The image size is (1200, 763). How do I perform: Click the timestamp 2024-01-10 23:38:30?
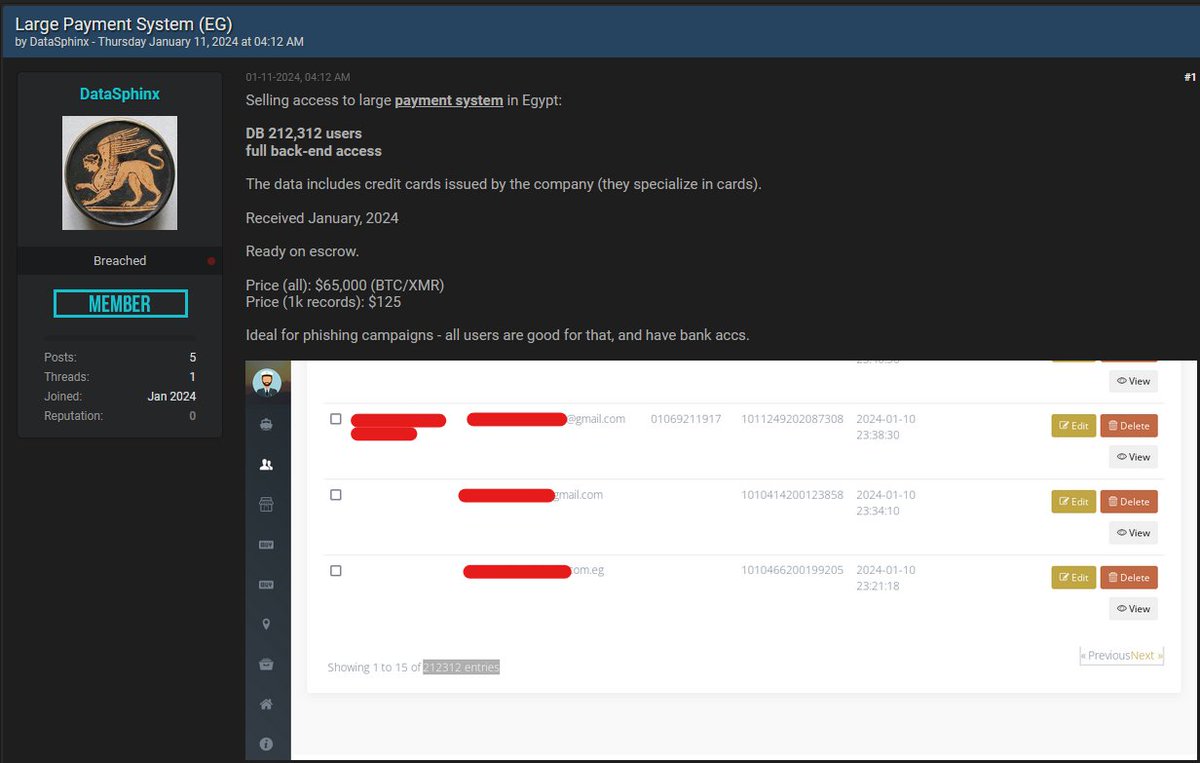pyautogui.click(x=885, y=427)
